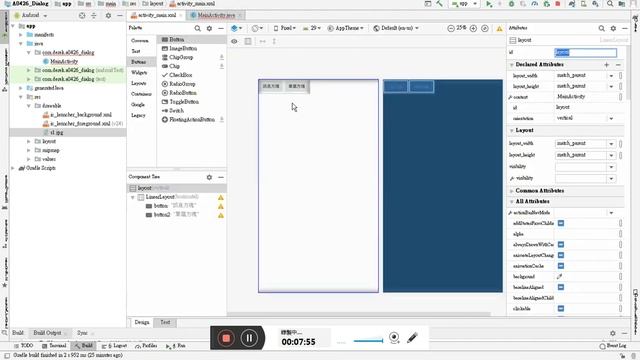Viewport: 640px width, 360px height.
Task: Open Profiler tool window
Action: coord(146,346)
